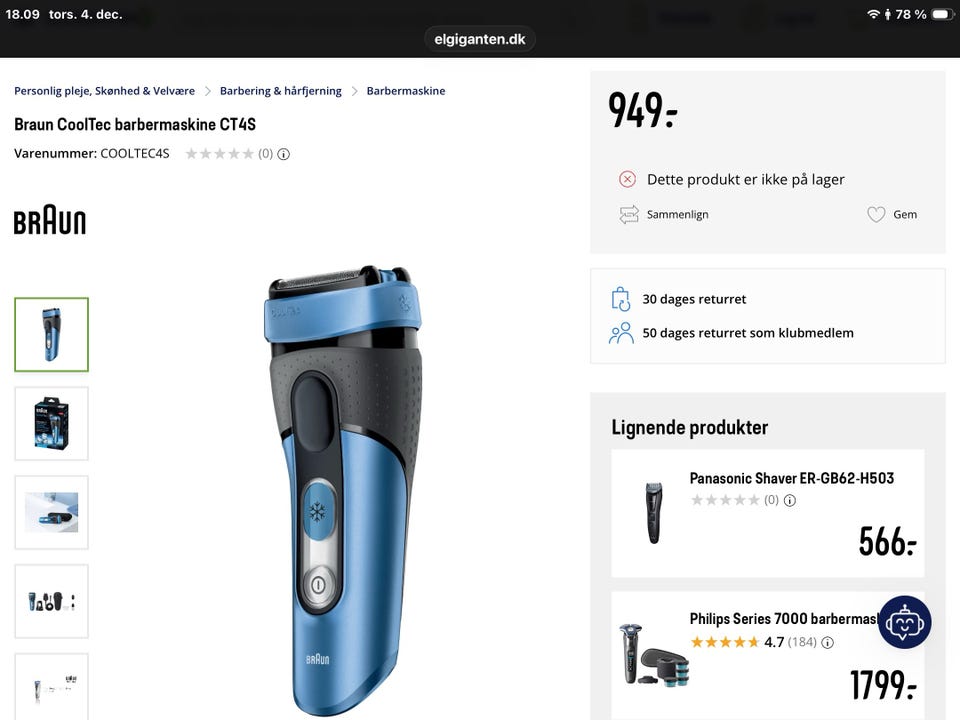The image size is (960, 720).
Task: Open rating info icon beside product stars
Action: (283, 154)
